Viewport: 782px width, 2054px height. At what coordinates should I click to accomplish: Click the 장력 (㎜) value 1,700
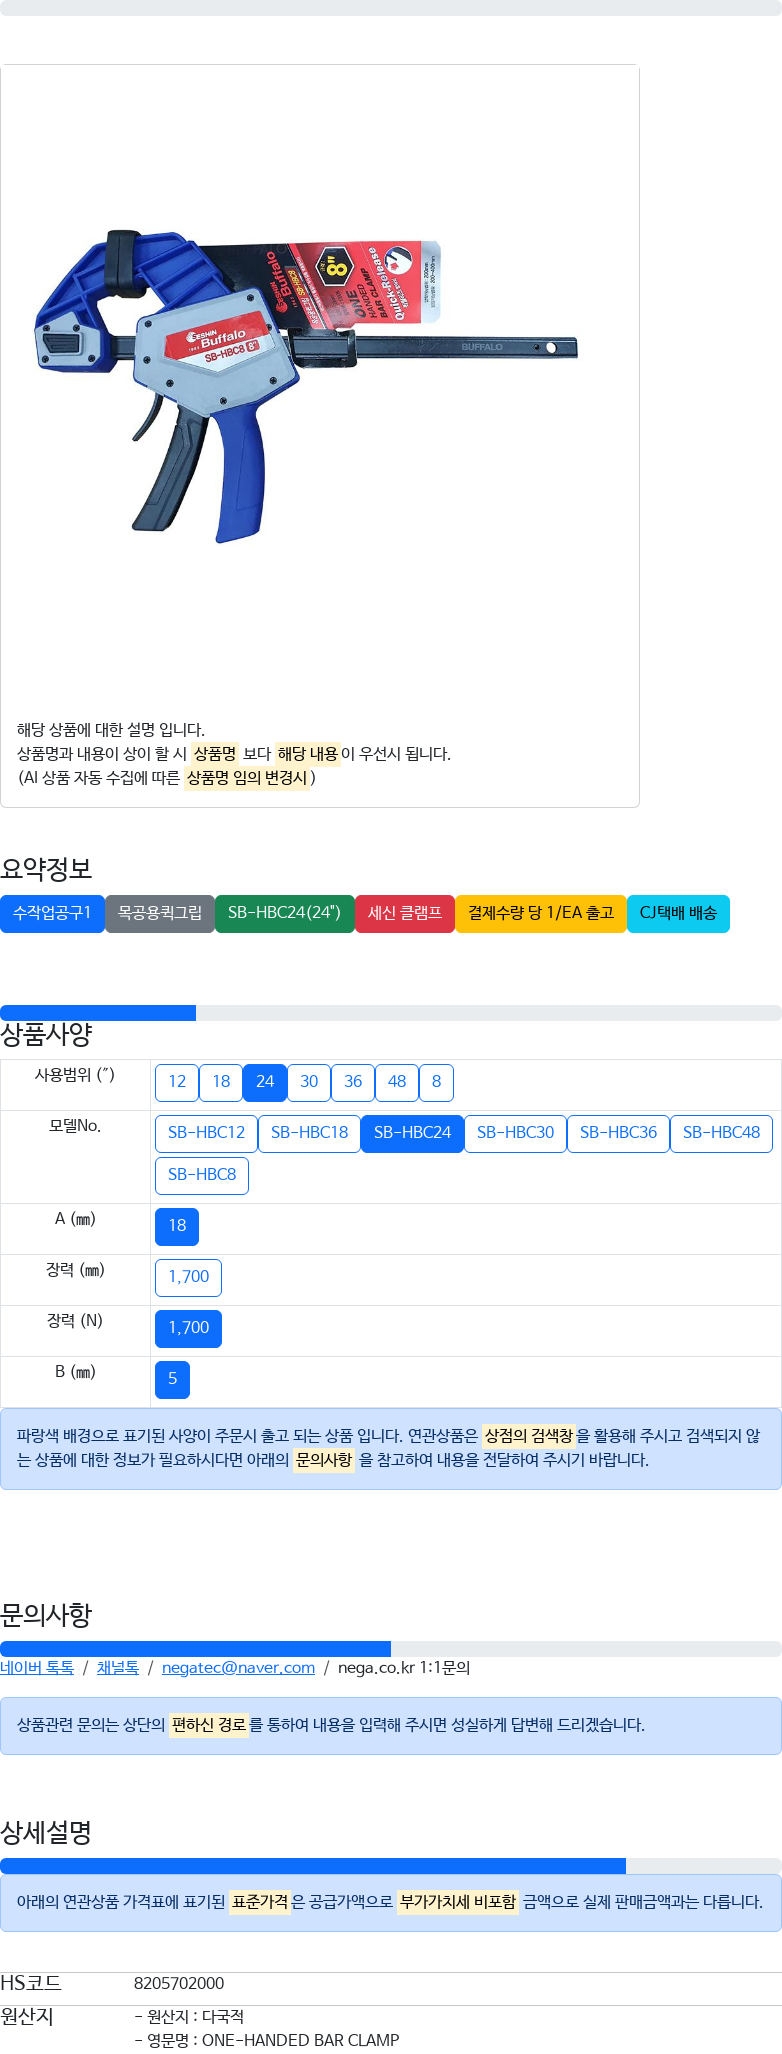tap(188, 1277)
